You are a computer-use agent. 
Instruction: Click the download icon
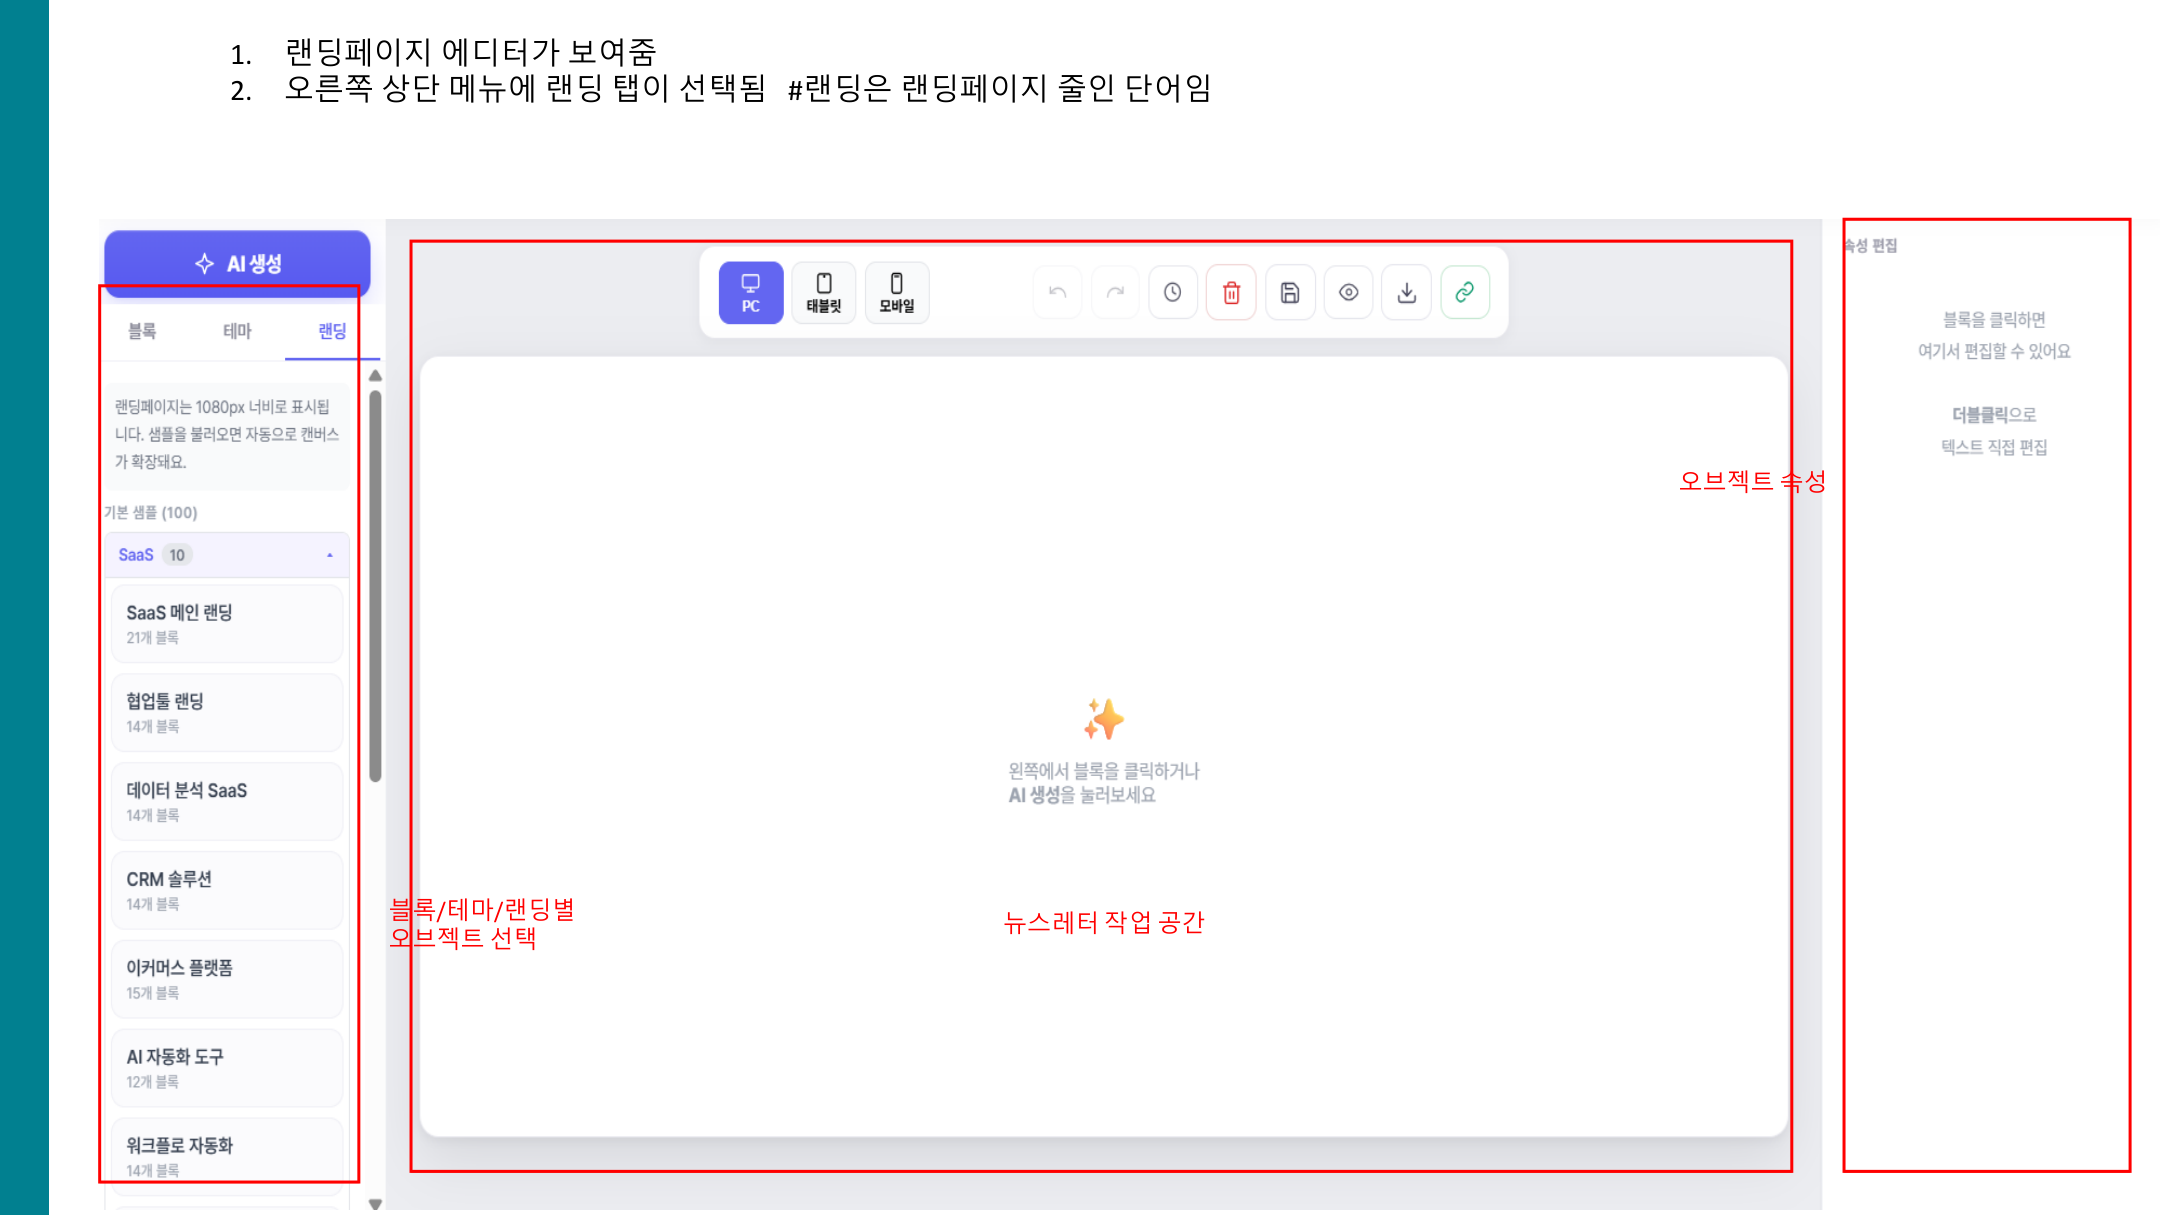pyautogui.click(x=1406, y=293)
